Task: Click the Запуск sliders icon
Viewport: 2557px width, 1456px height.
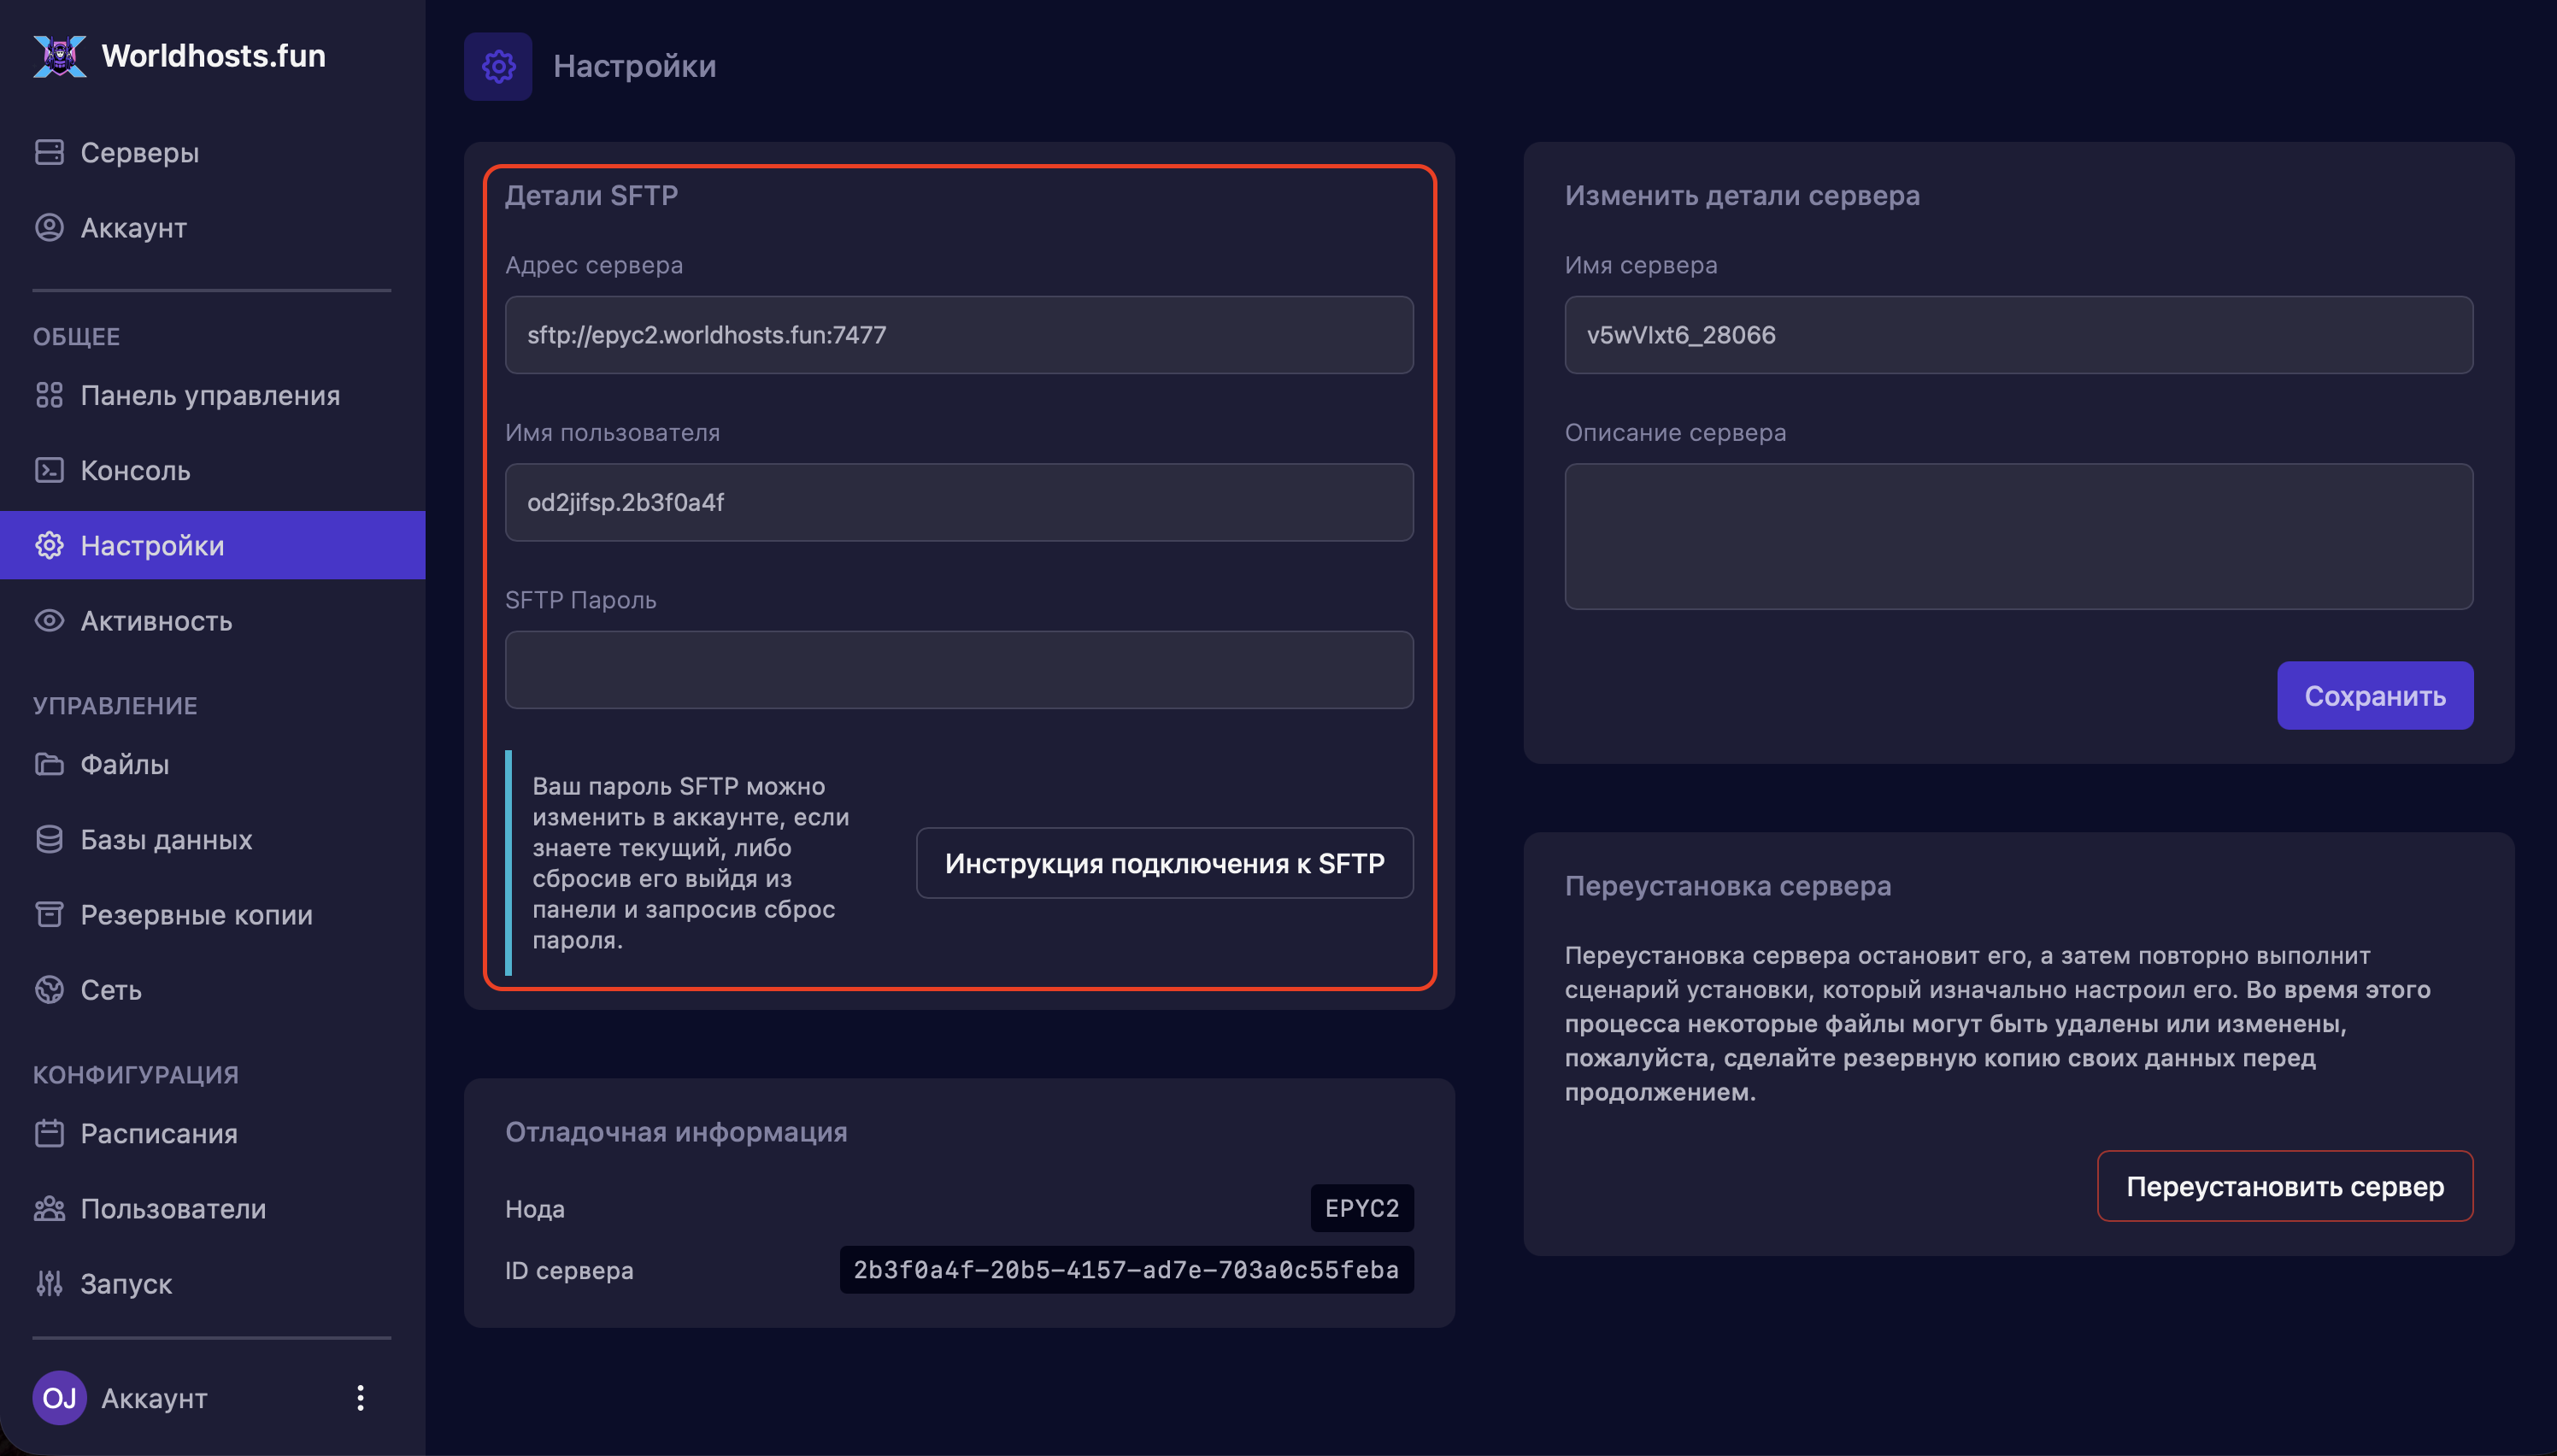Action: click(49, 1283)
